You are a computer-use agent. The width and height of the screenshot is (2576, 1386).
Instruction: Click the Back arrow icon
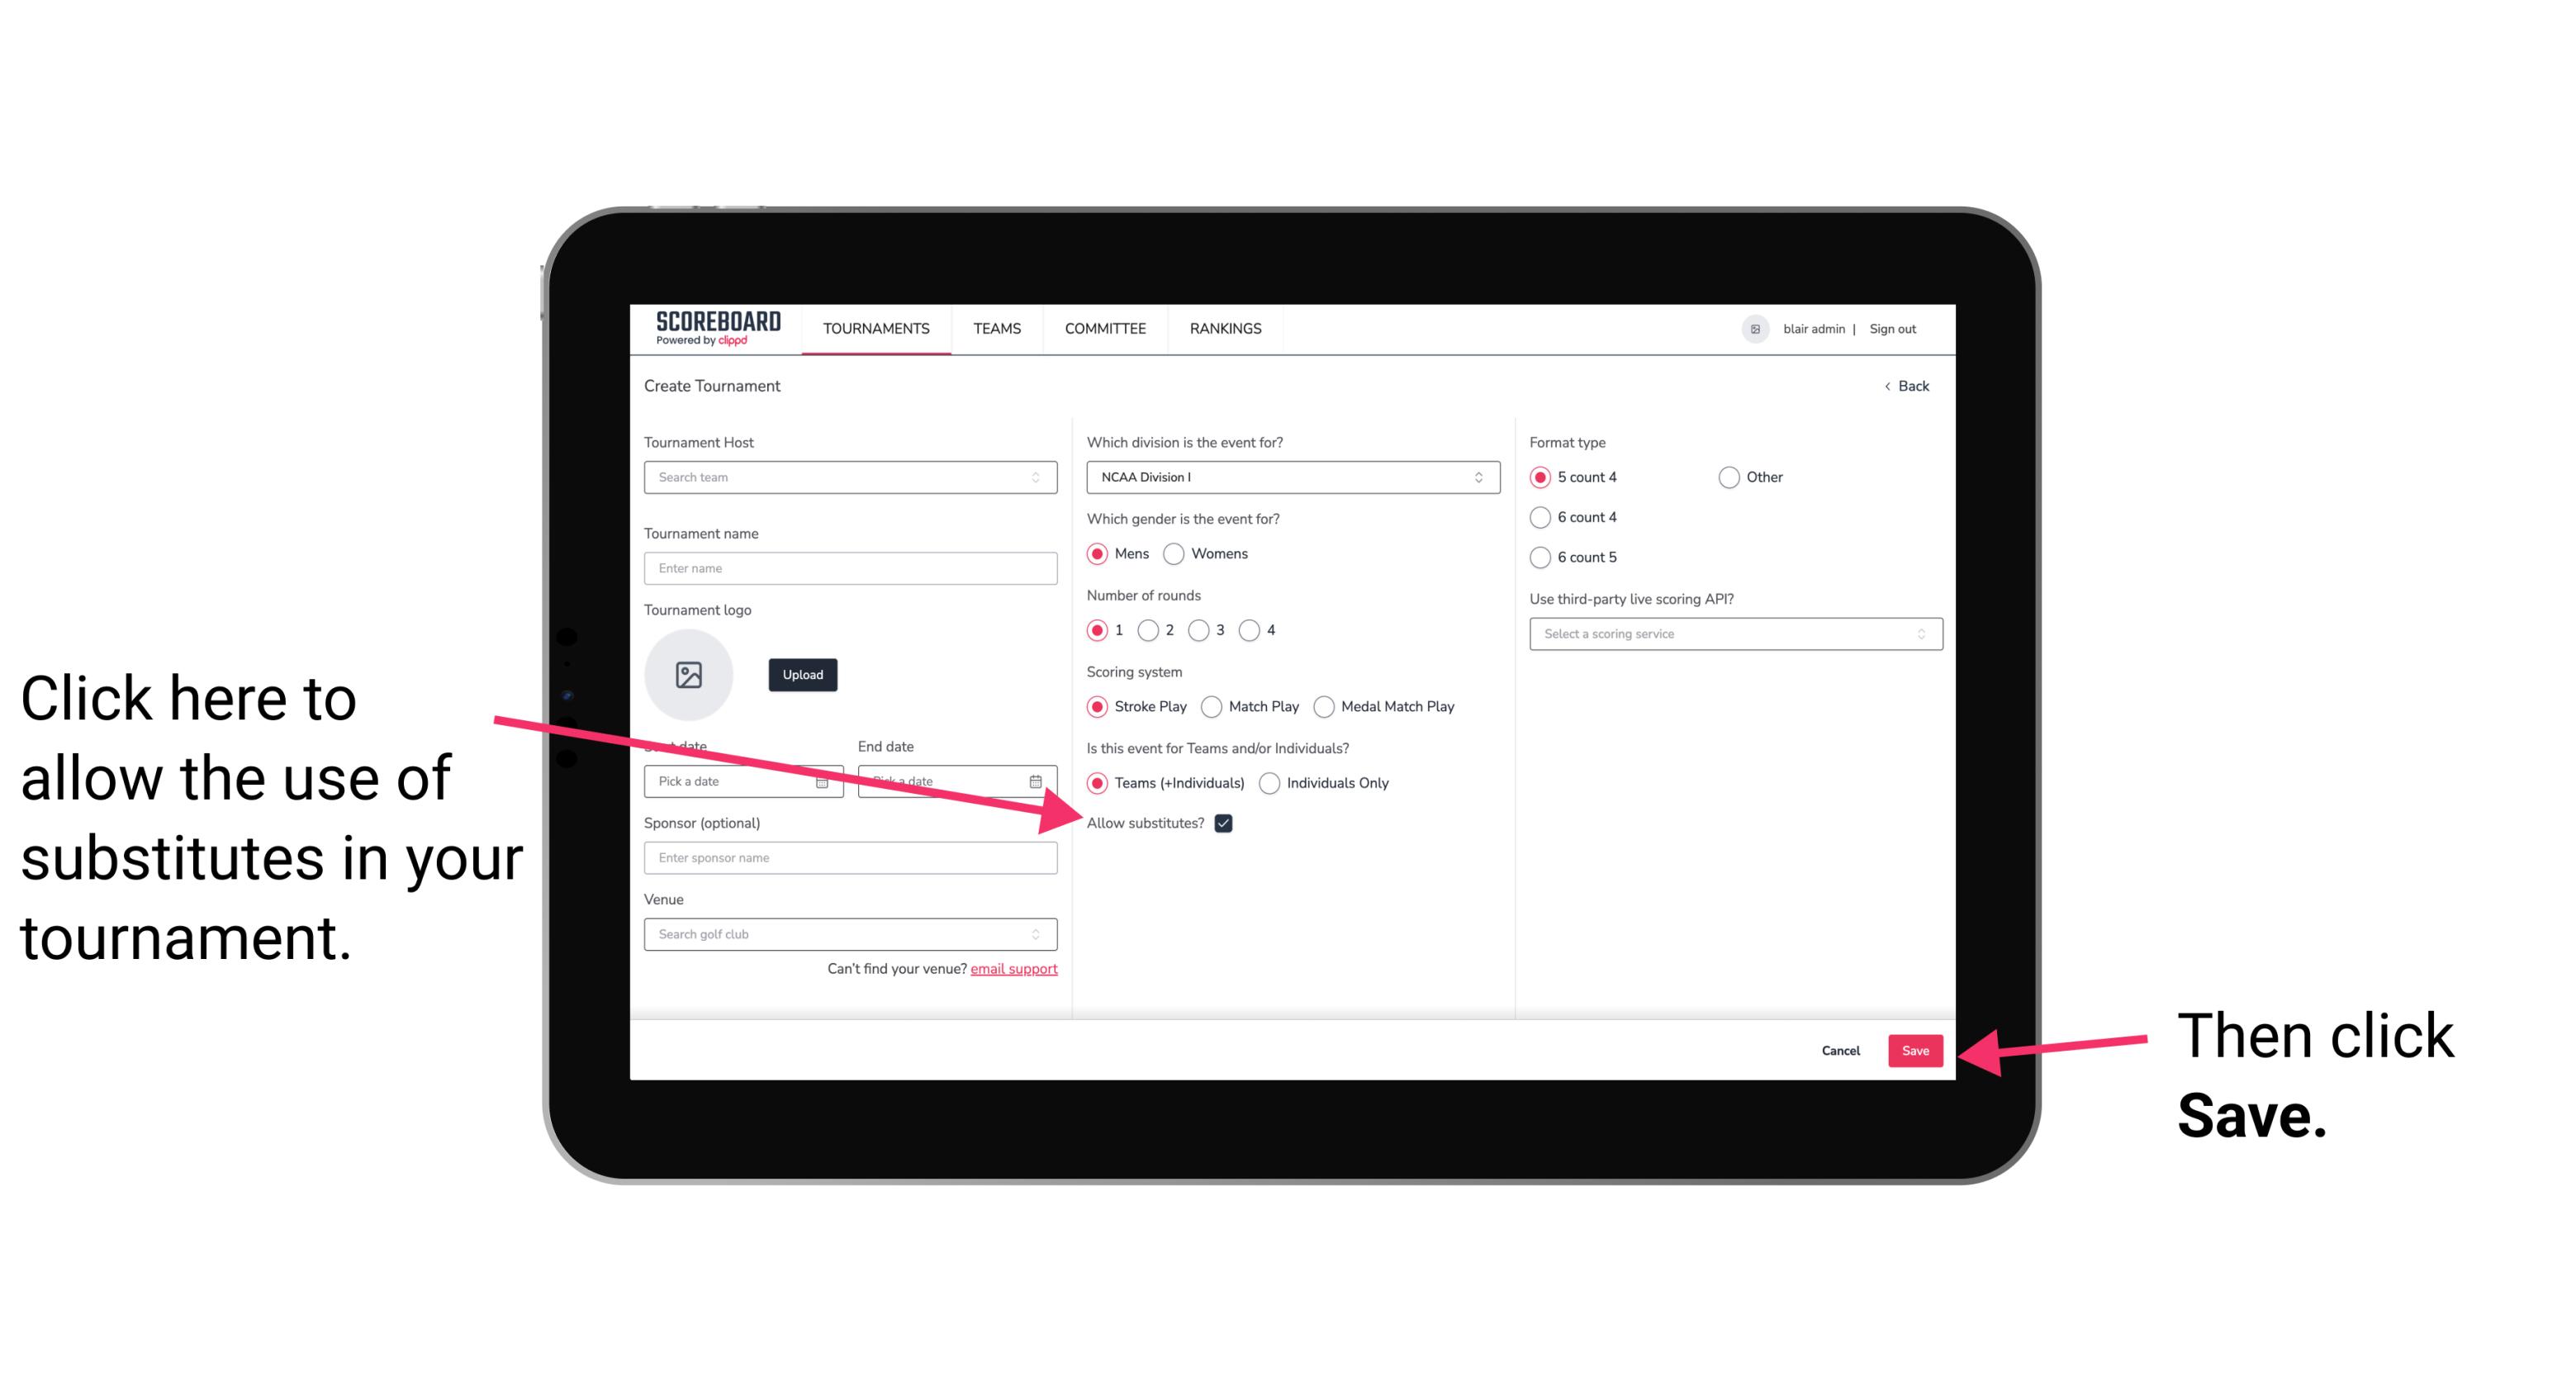(1889, 384)
